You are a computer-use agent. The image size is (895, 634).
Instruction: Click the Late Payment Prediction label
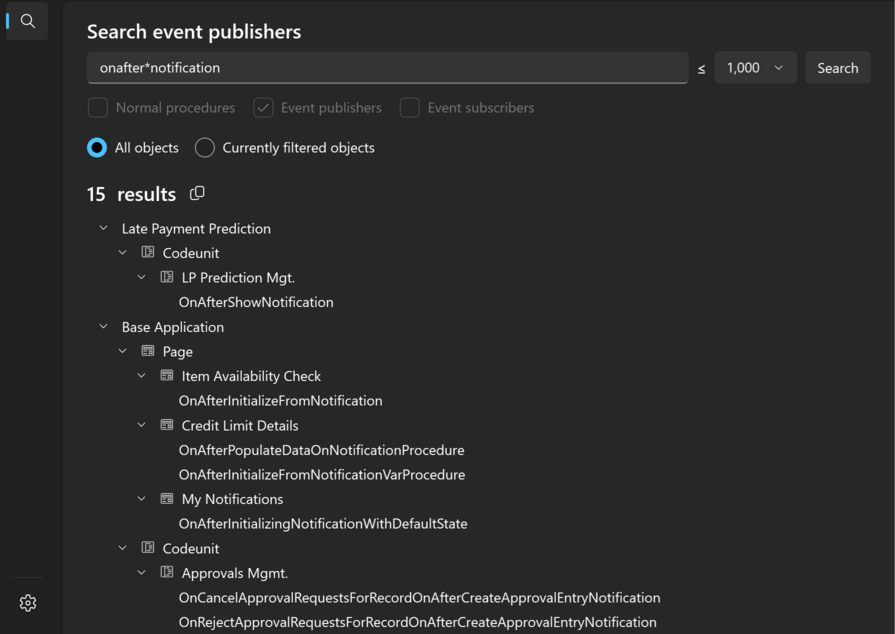(196, 228)
